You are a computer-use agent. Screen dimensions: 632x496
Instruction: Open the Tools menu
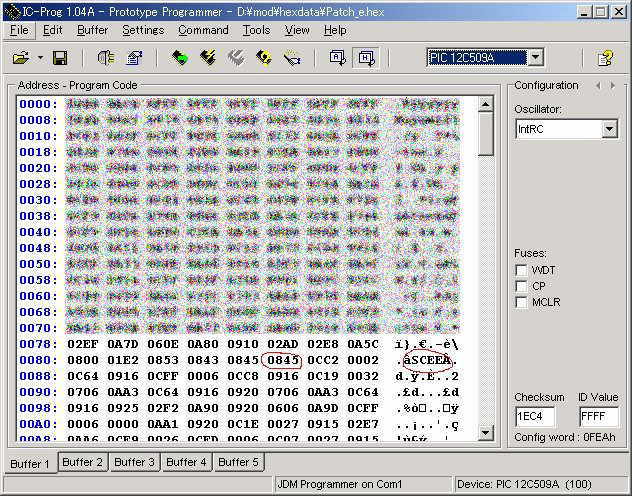[x=256, y=30]
